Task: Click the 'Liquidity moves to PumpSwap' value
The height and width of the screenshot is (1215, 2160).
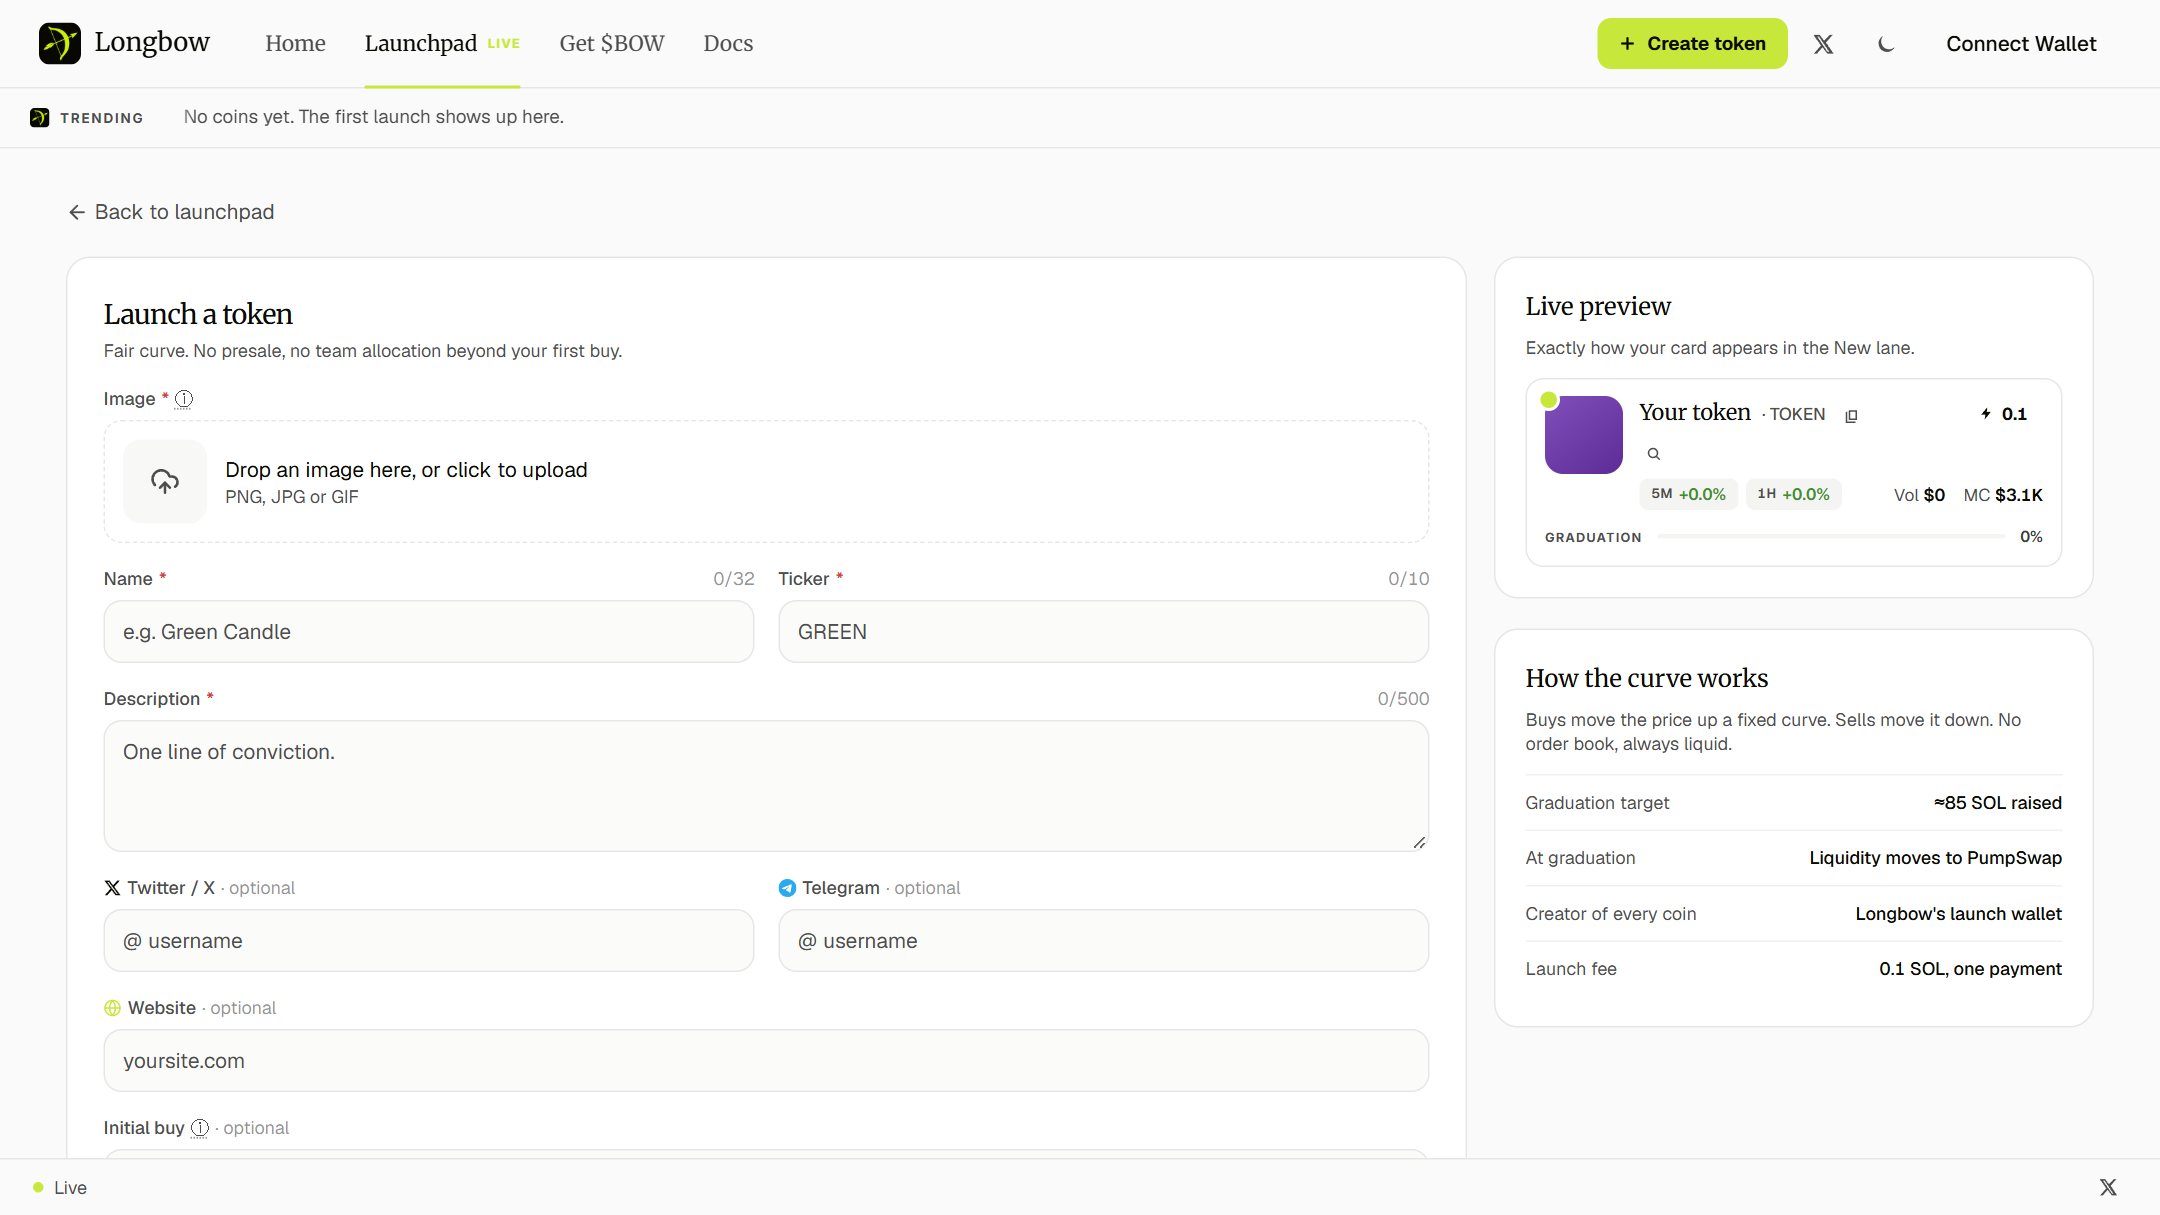Action: click(x=1936, y=858)
